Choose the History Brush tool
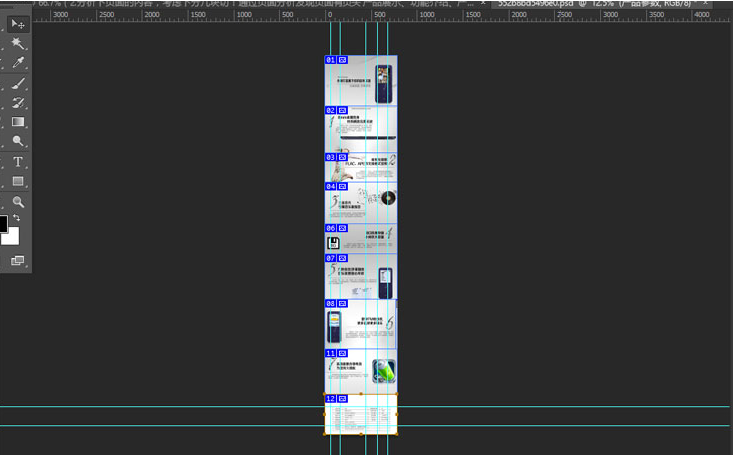The width and height of the screenshot is (733, 455). point(17,103)
